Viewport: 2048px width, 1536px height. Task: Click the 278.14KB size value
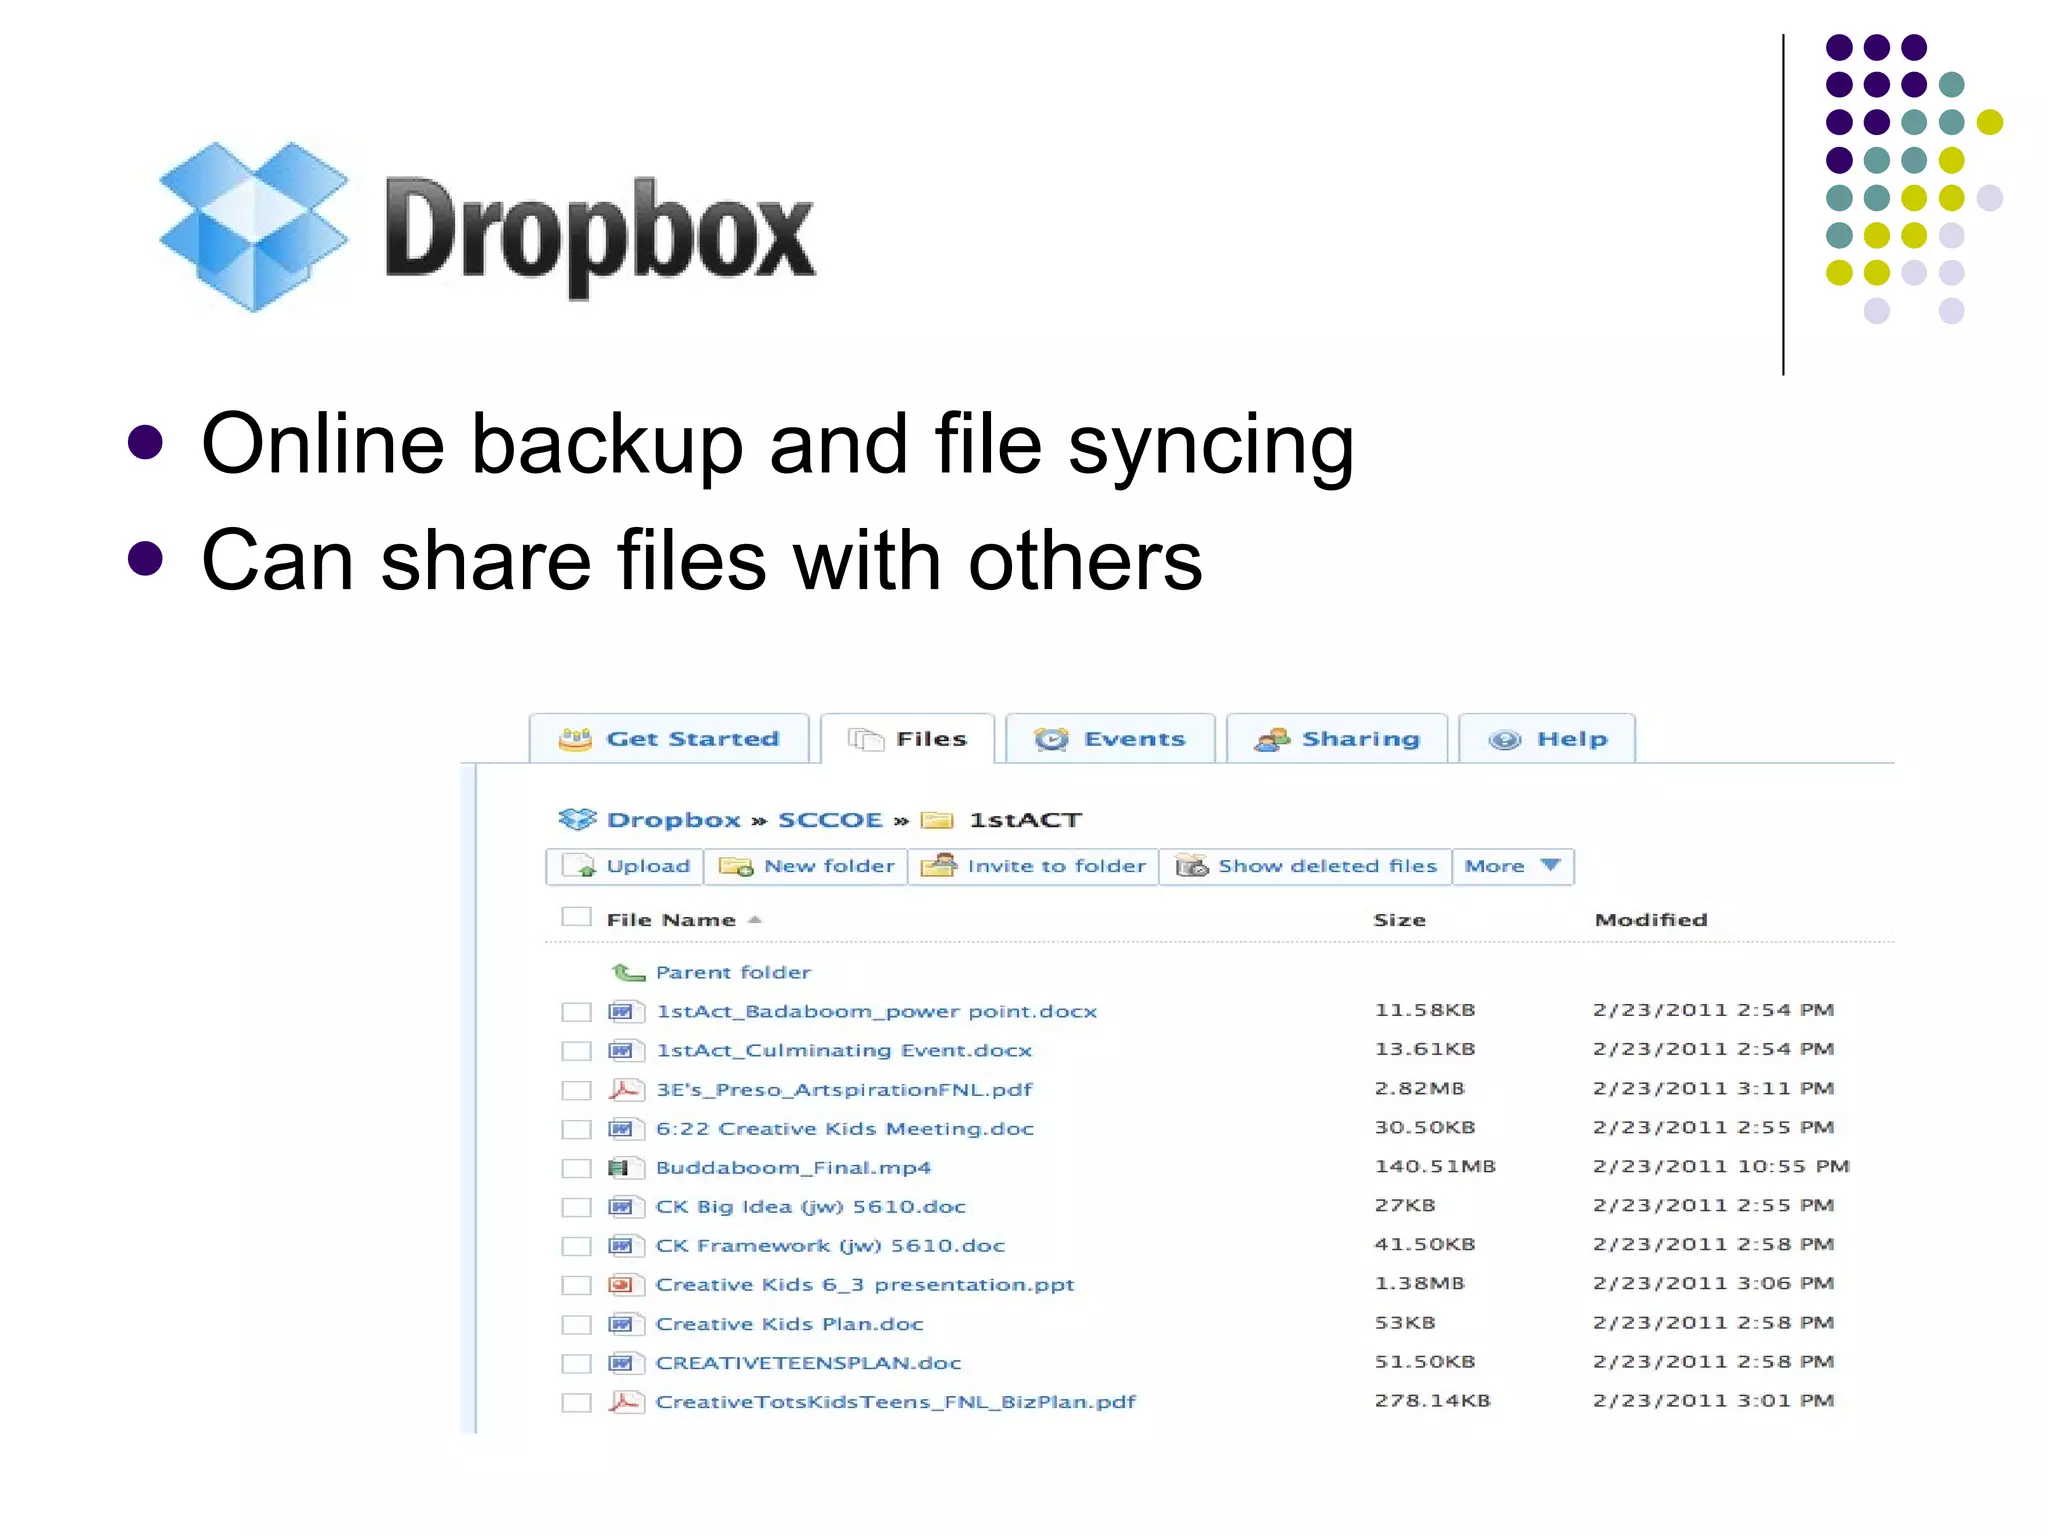pyautogui.click(x=1432, y=1401)
